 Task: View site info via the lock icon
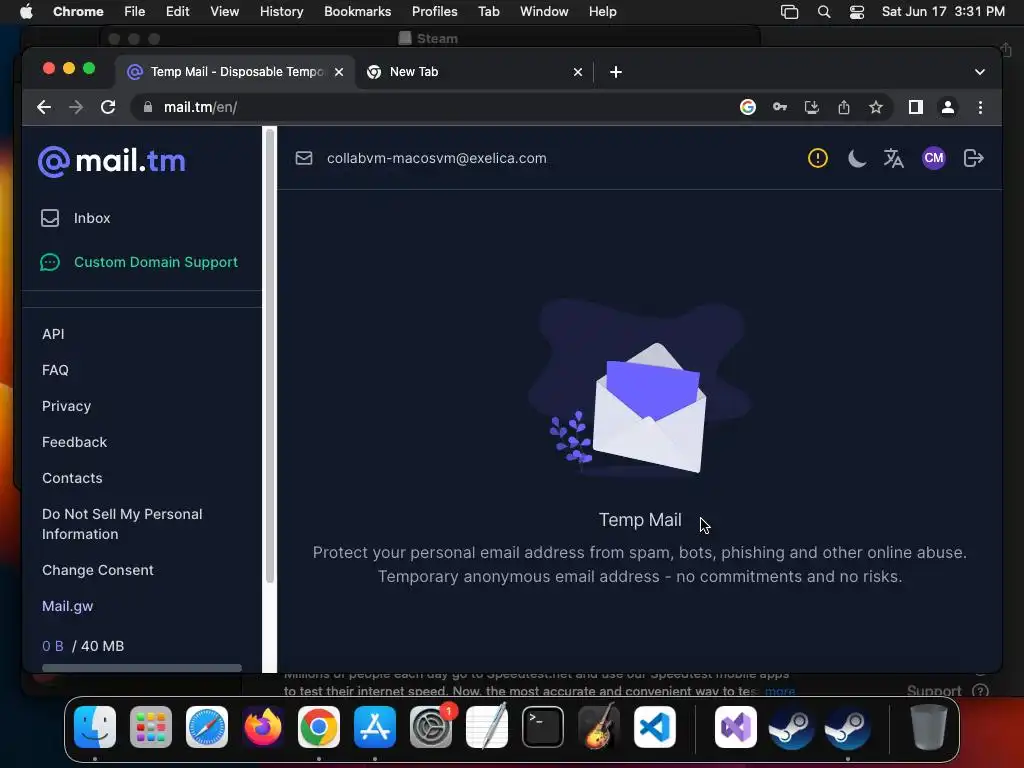click(148, 107)
